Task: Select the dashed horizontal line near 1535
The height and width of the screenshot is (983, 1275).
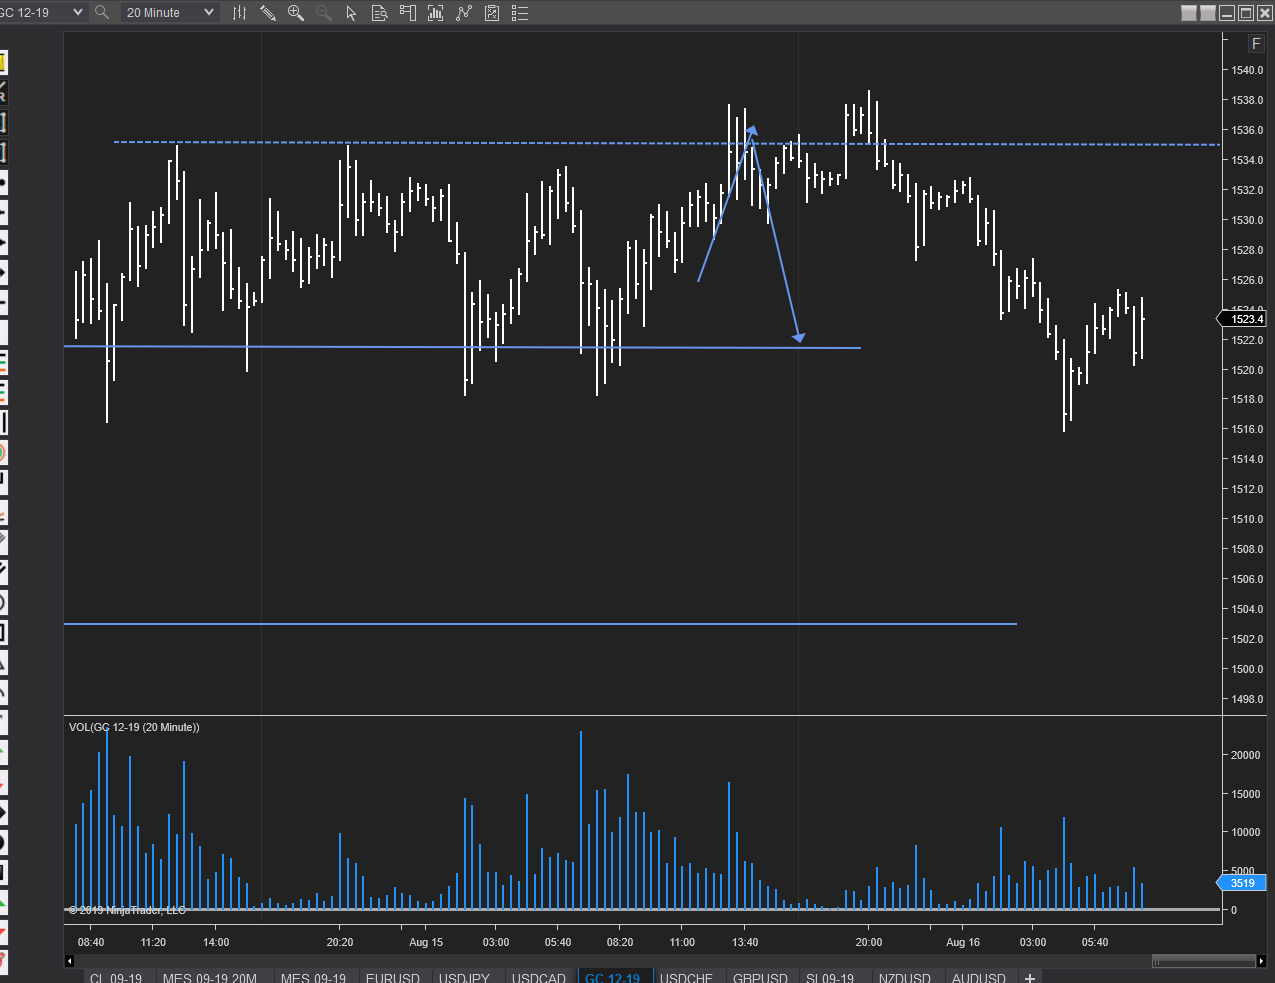Action: 667,143
